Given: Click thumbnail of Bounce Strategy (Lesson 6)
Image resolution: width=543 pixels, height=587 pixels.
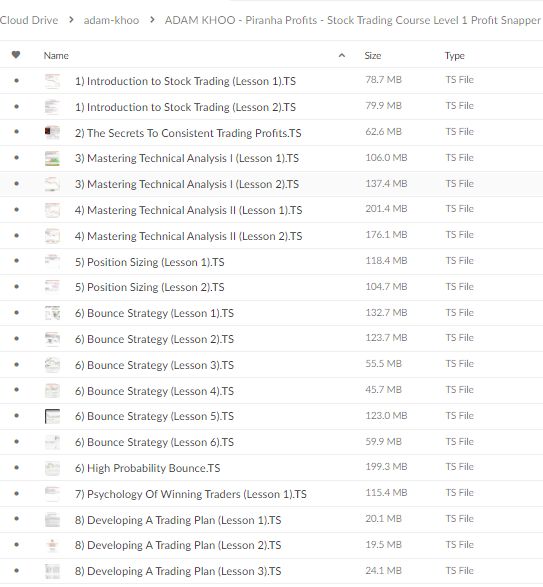Looking at the screenshot, I should click(x=52, y=442).
